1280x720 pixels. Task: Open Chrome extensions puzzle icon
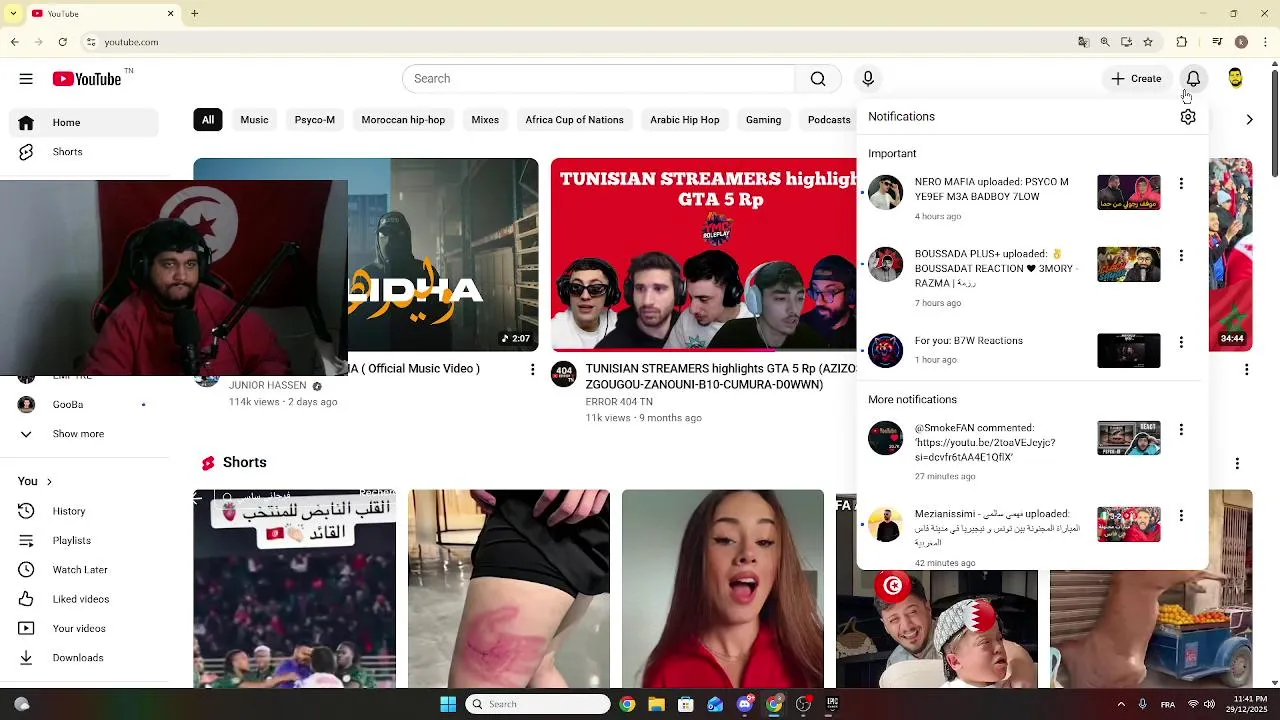(1182, 42)
